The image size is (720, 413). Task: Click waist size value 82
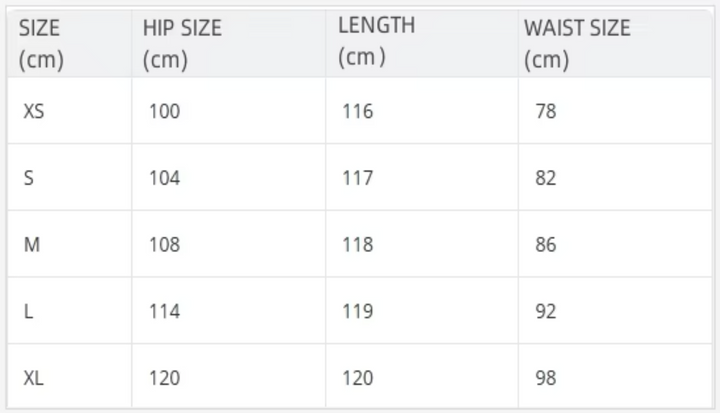pyautogui.click(x=546, y=178)
